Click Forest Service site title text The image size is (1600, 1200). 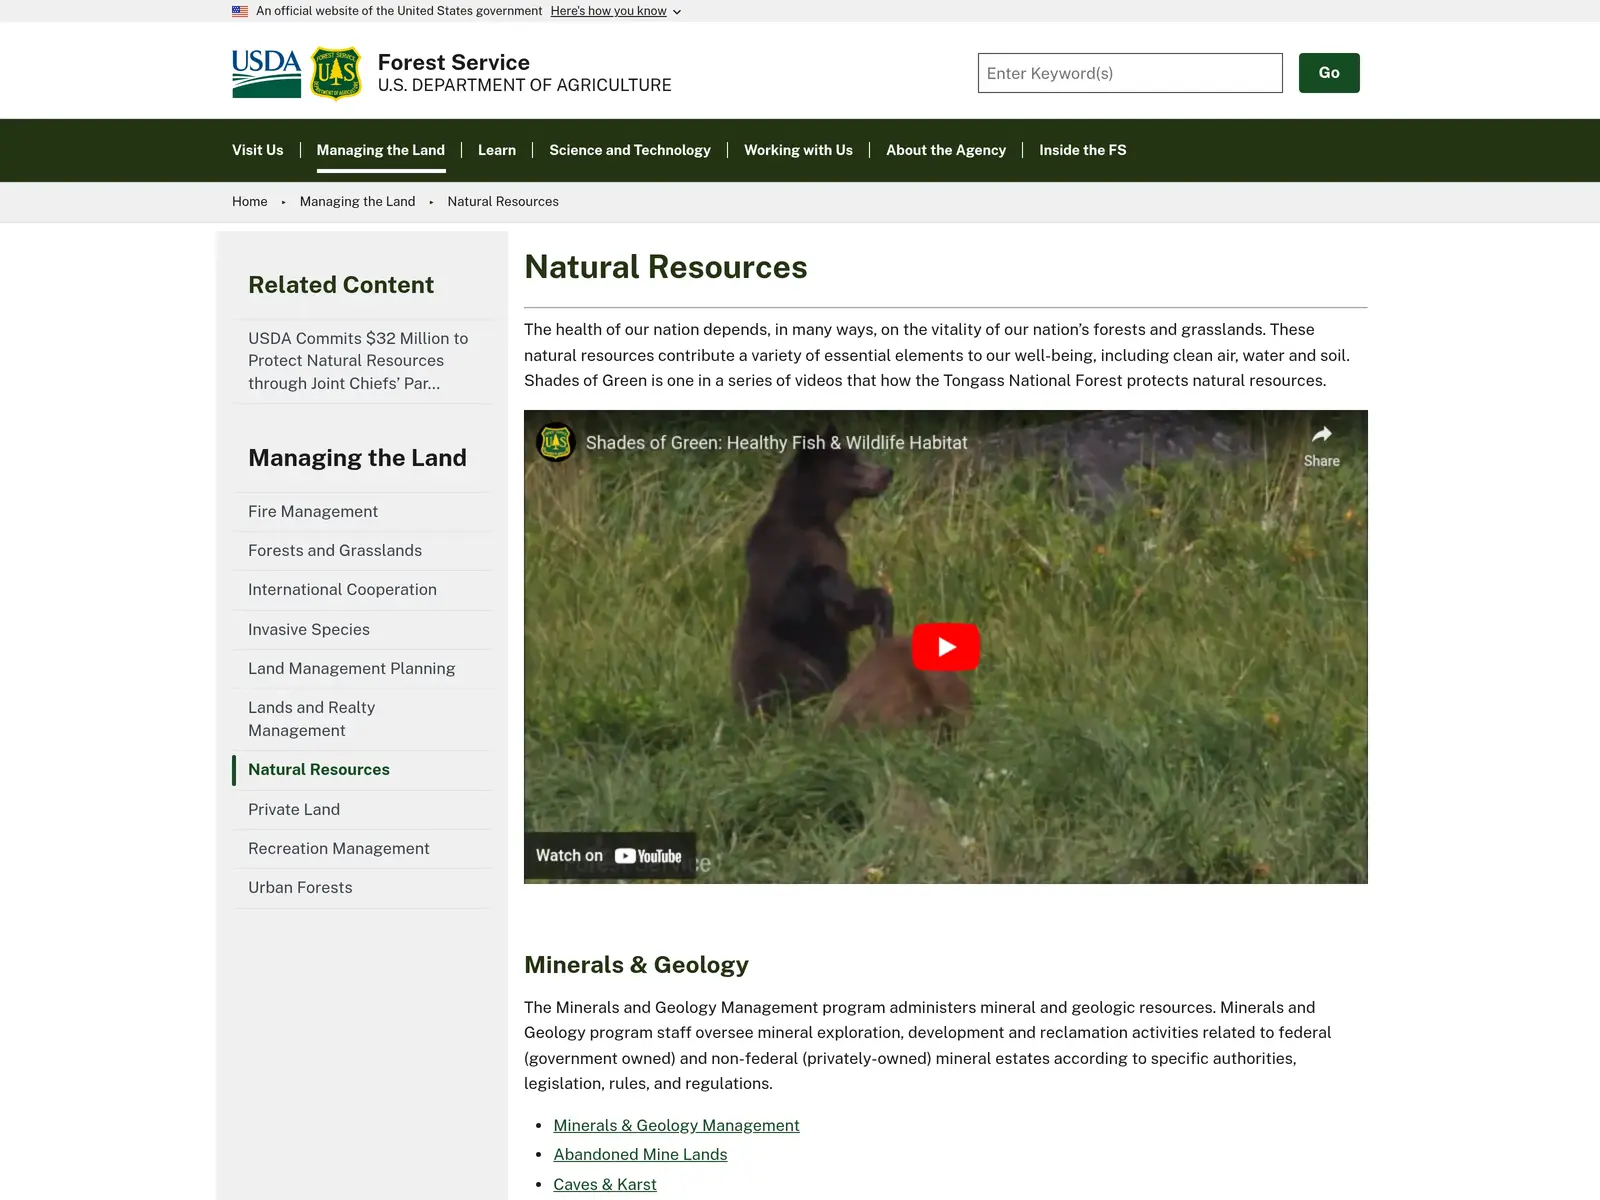coord(454,62)
